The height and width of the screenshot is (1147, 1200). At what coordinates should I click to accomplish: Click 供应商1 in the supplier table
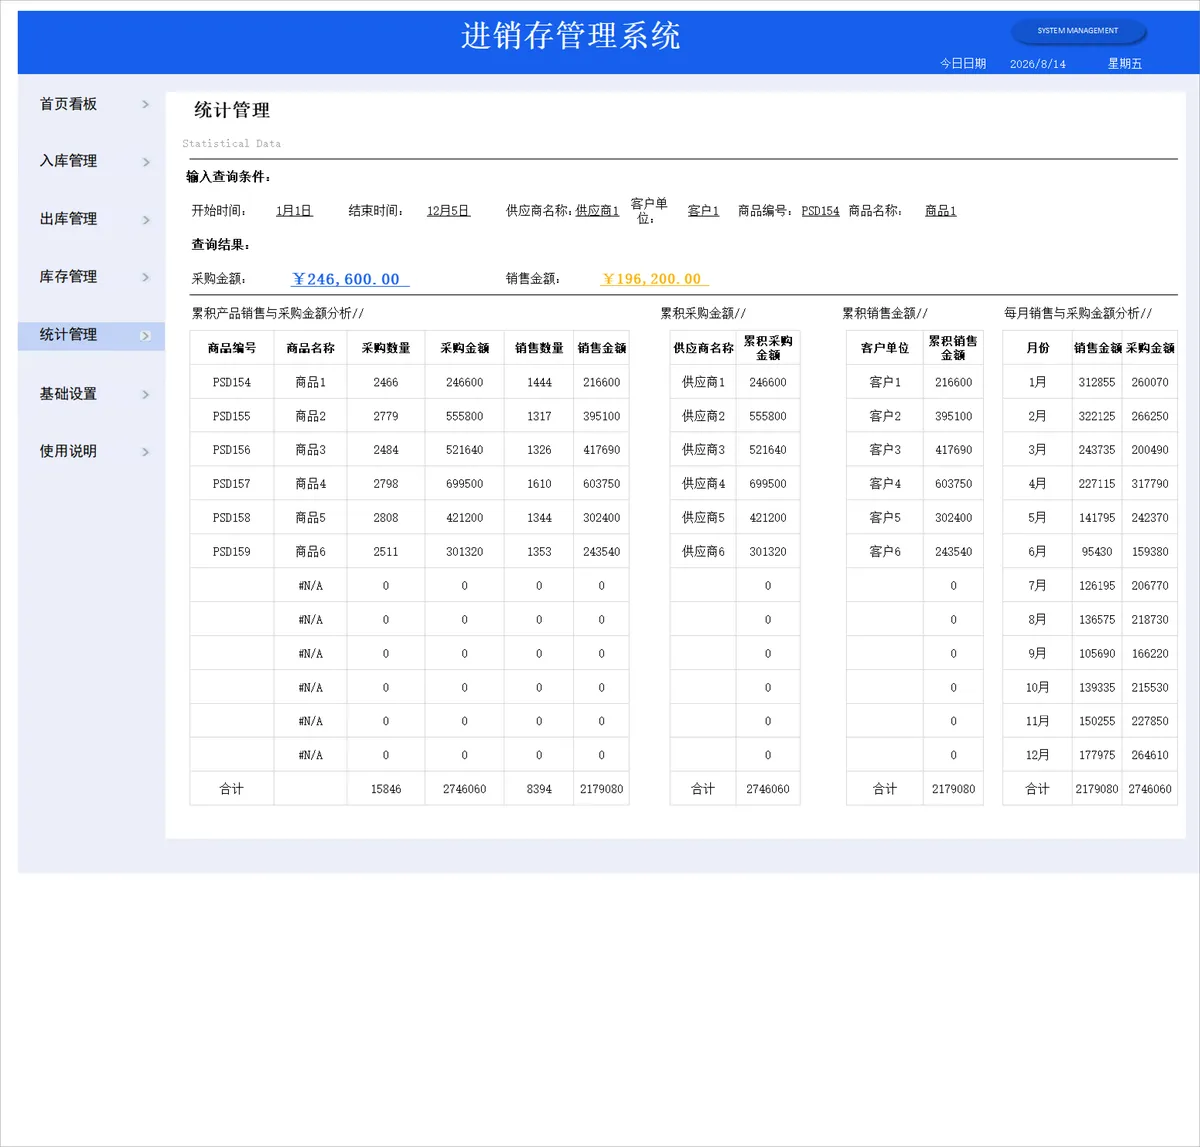(x=703, y=382)
